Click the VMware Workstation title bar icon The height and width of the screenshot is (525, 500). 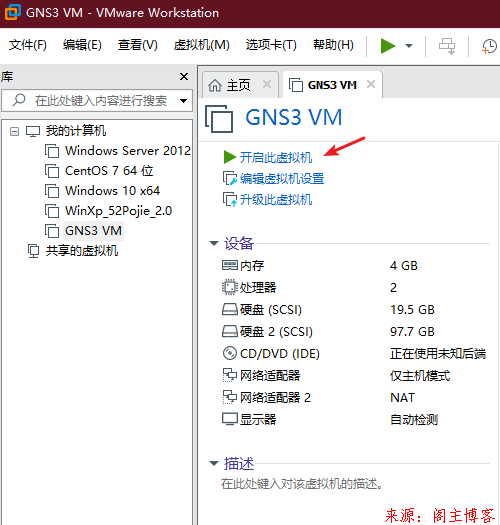[x=12, y=12]
